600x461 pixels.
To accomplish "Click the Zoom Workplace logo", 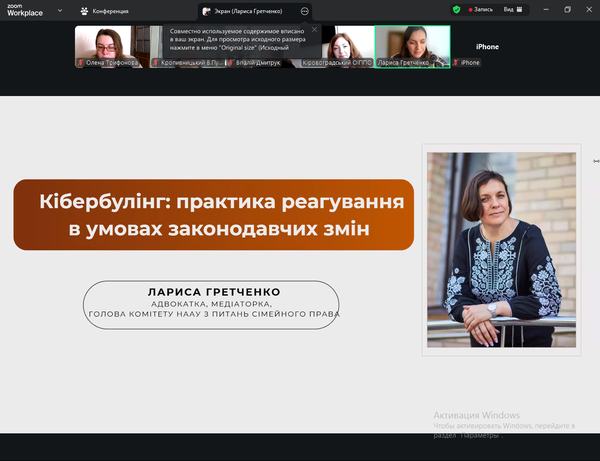I will pyautogui.click(x=25, y=10).
